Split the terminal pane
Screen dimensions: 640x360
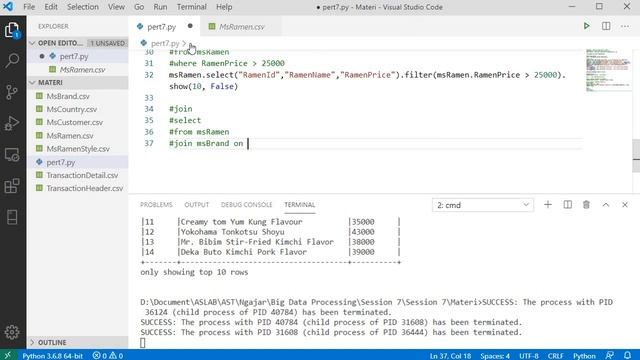(x=567, y=204)
